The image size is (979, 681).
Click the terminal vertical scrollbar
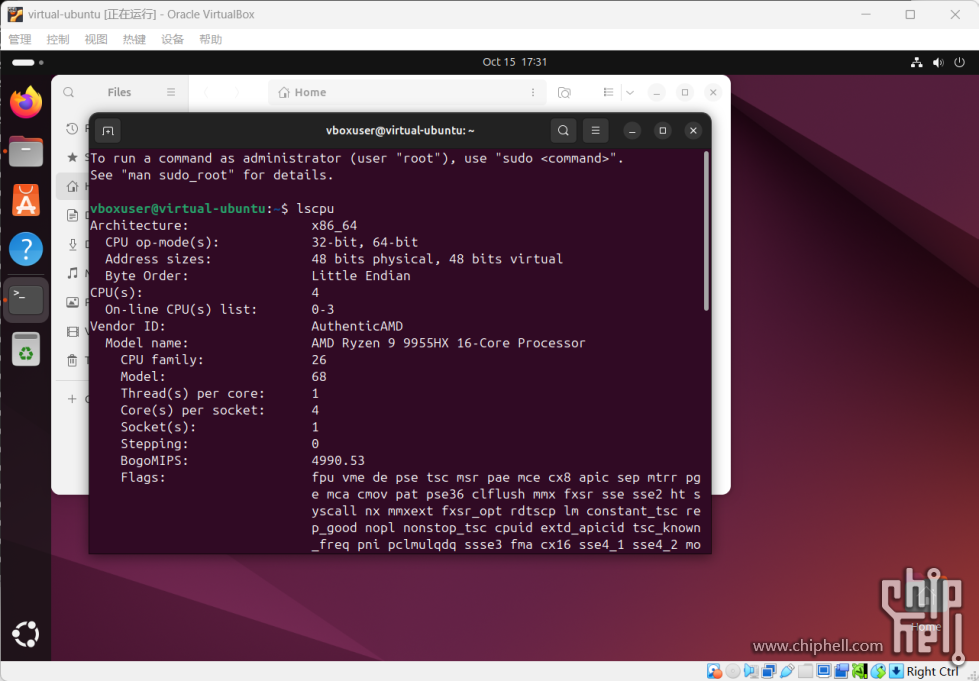(x=706, y=230)
